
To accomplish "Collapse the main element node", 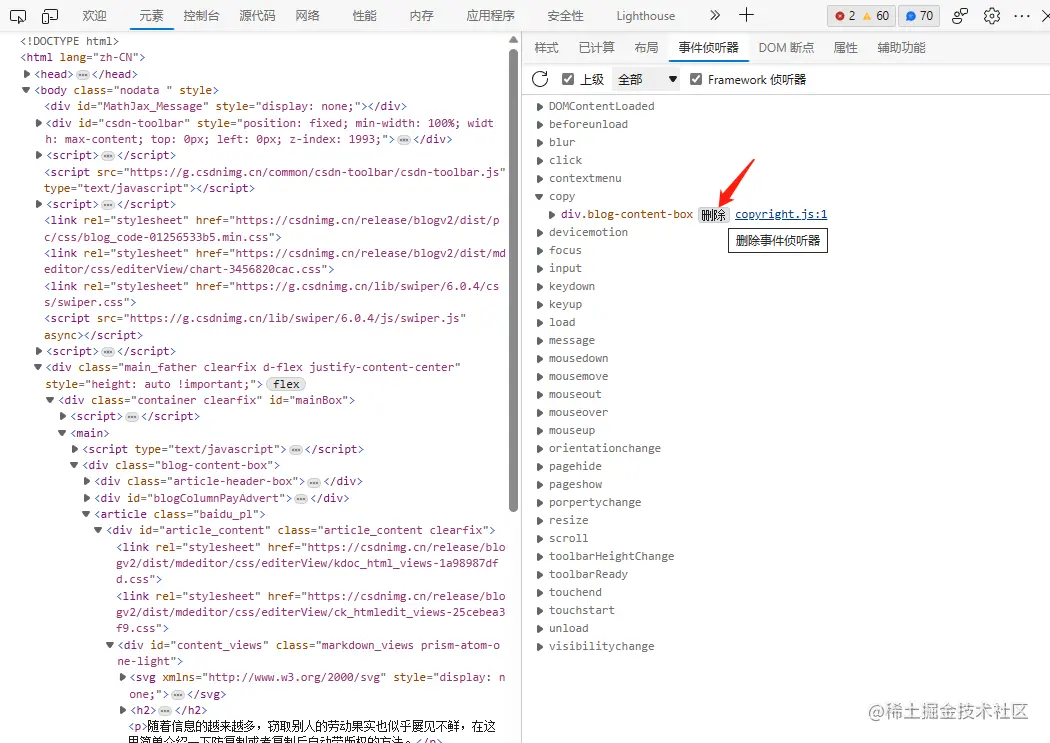I will 62,433.
